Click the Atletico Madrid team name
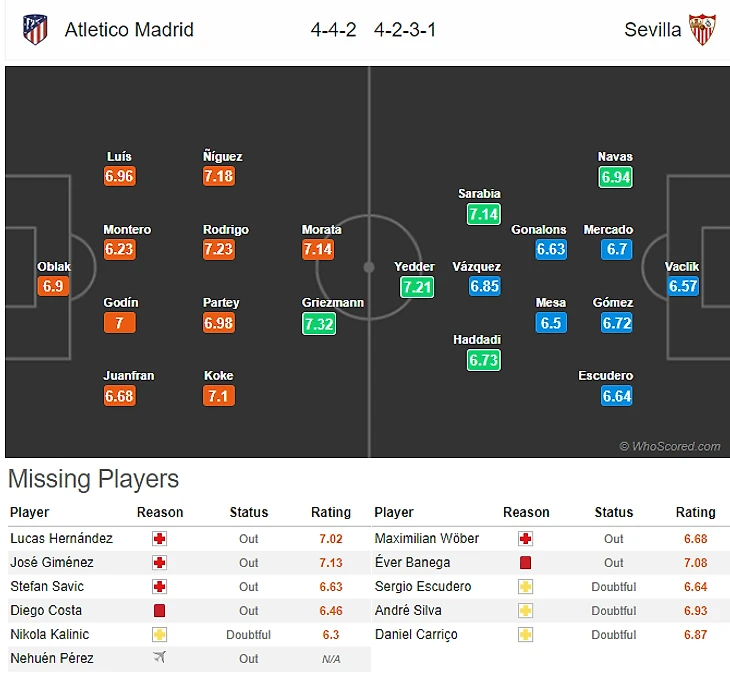The height and width of the screenshot is (673, 730). pos(129,30)
